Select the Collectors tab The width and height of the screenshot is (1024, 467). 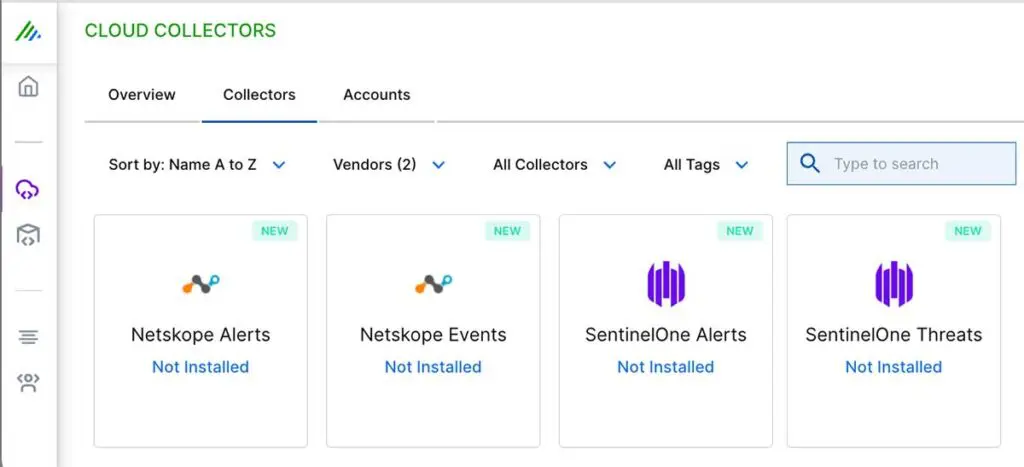(x=259, y=95)
